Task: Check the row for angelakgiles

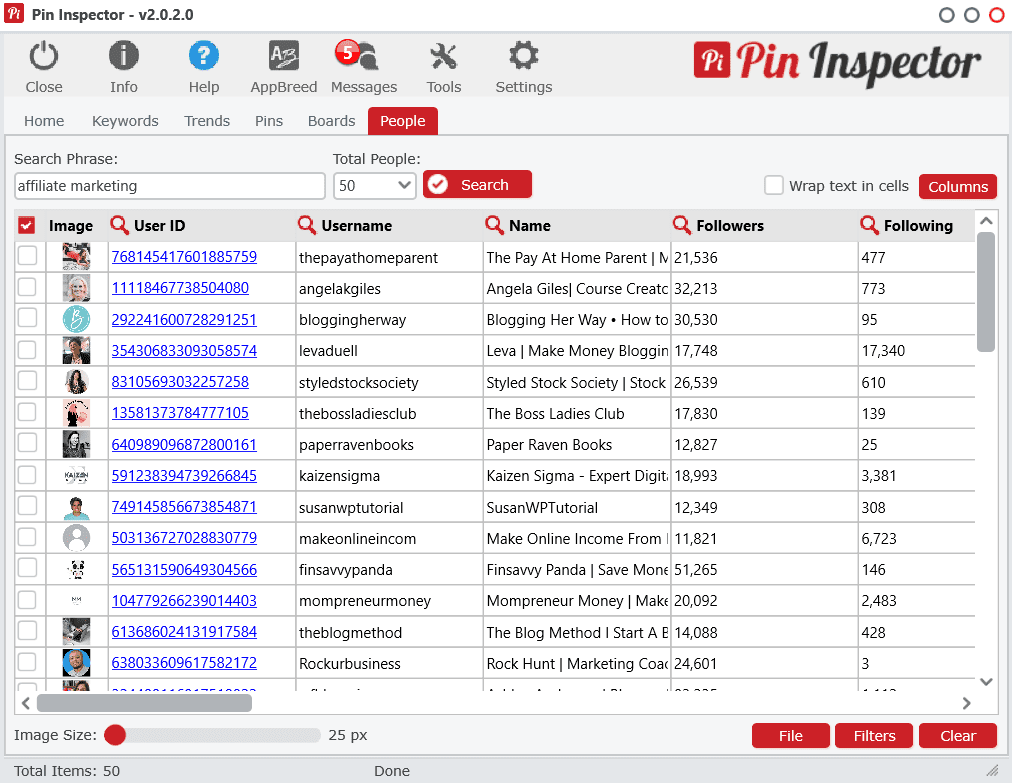Action: [x=27, y=288]
